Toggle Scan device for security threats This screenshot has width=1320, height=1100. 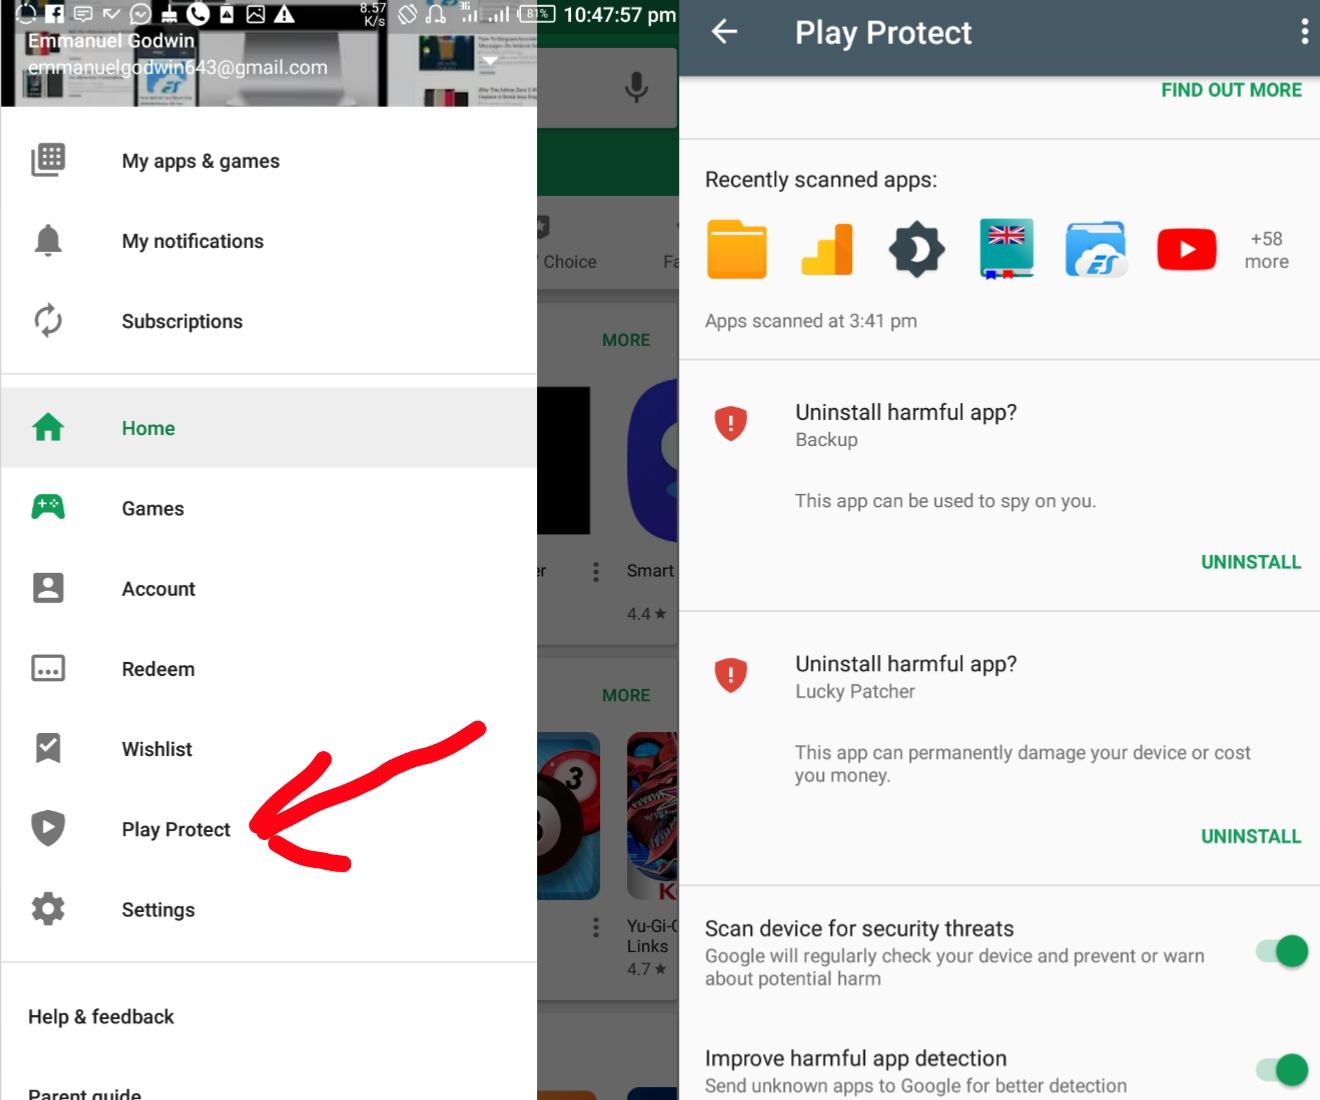[1282, 951]
